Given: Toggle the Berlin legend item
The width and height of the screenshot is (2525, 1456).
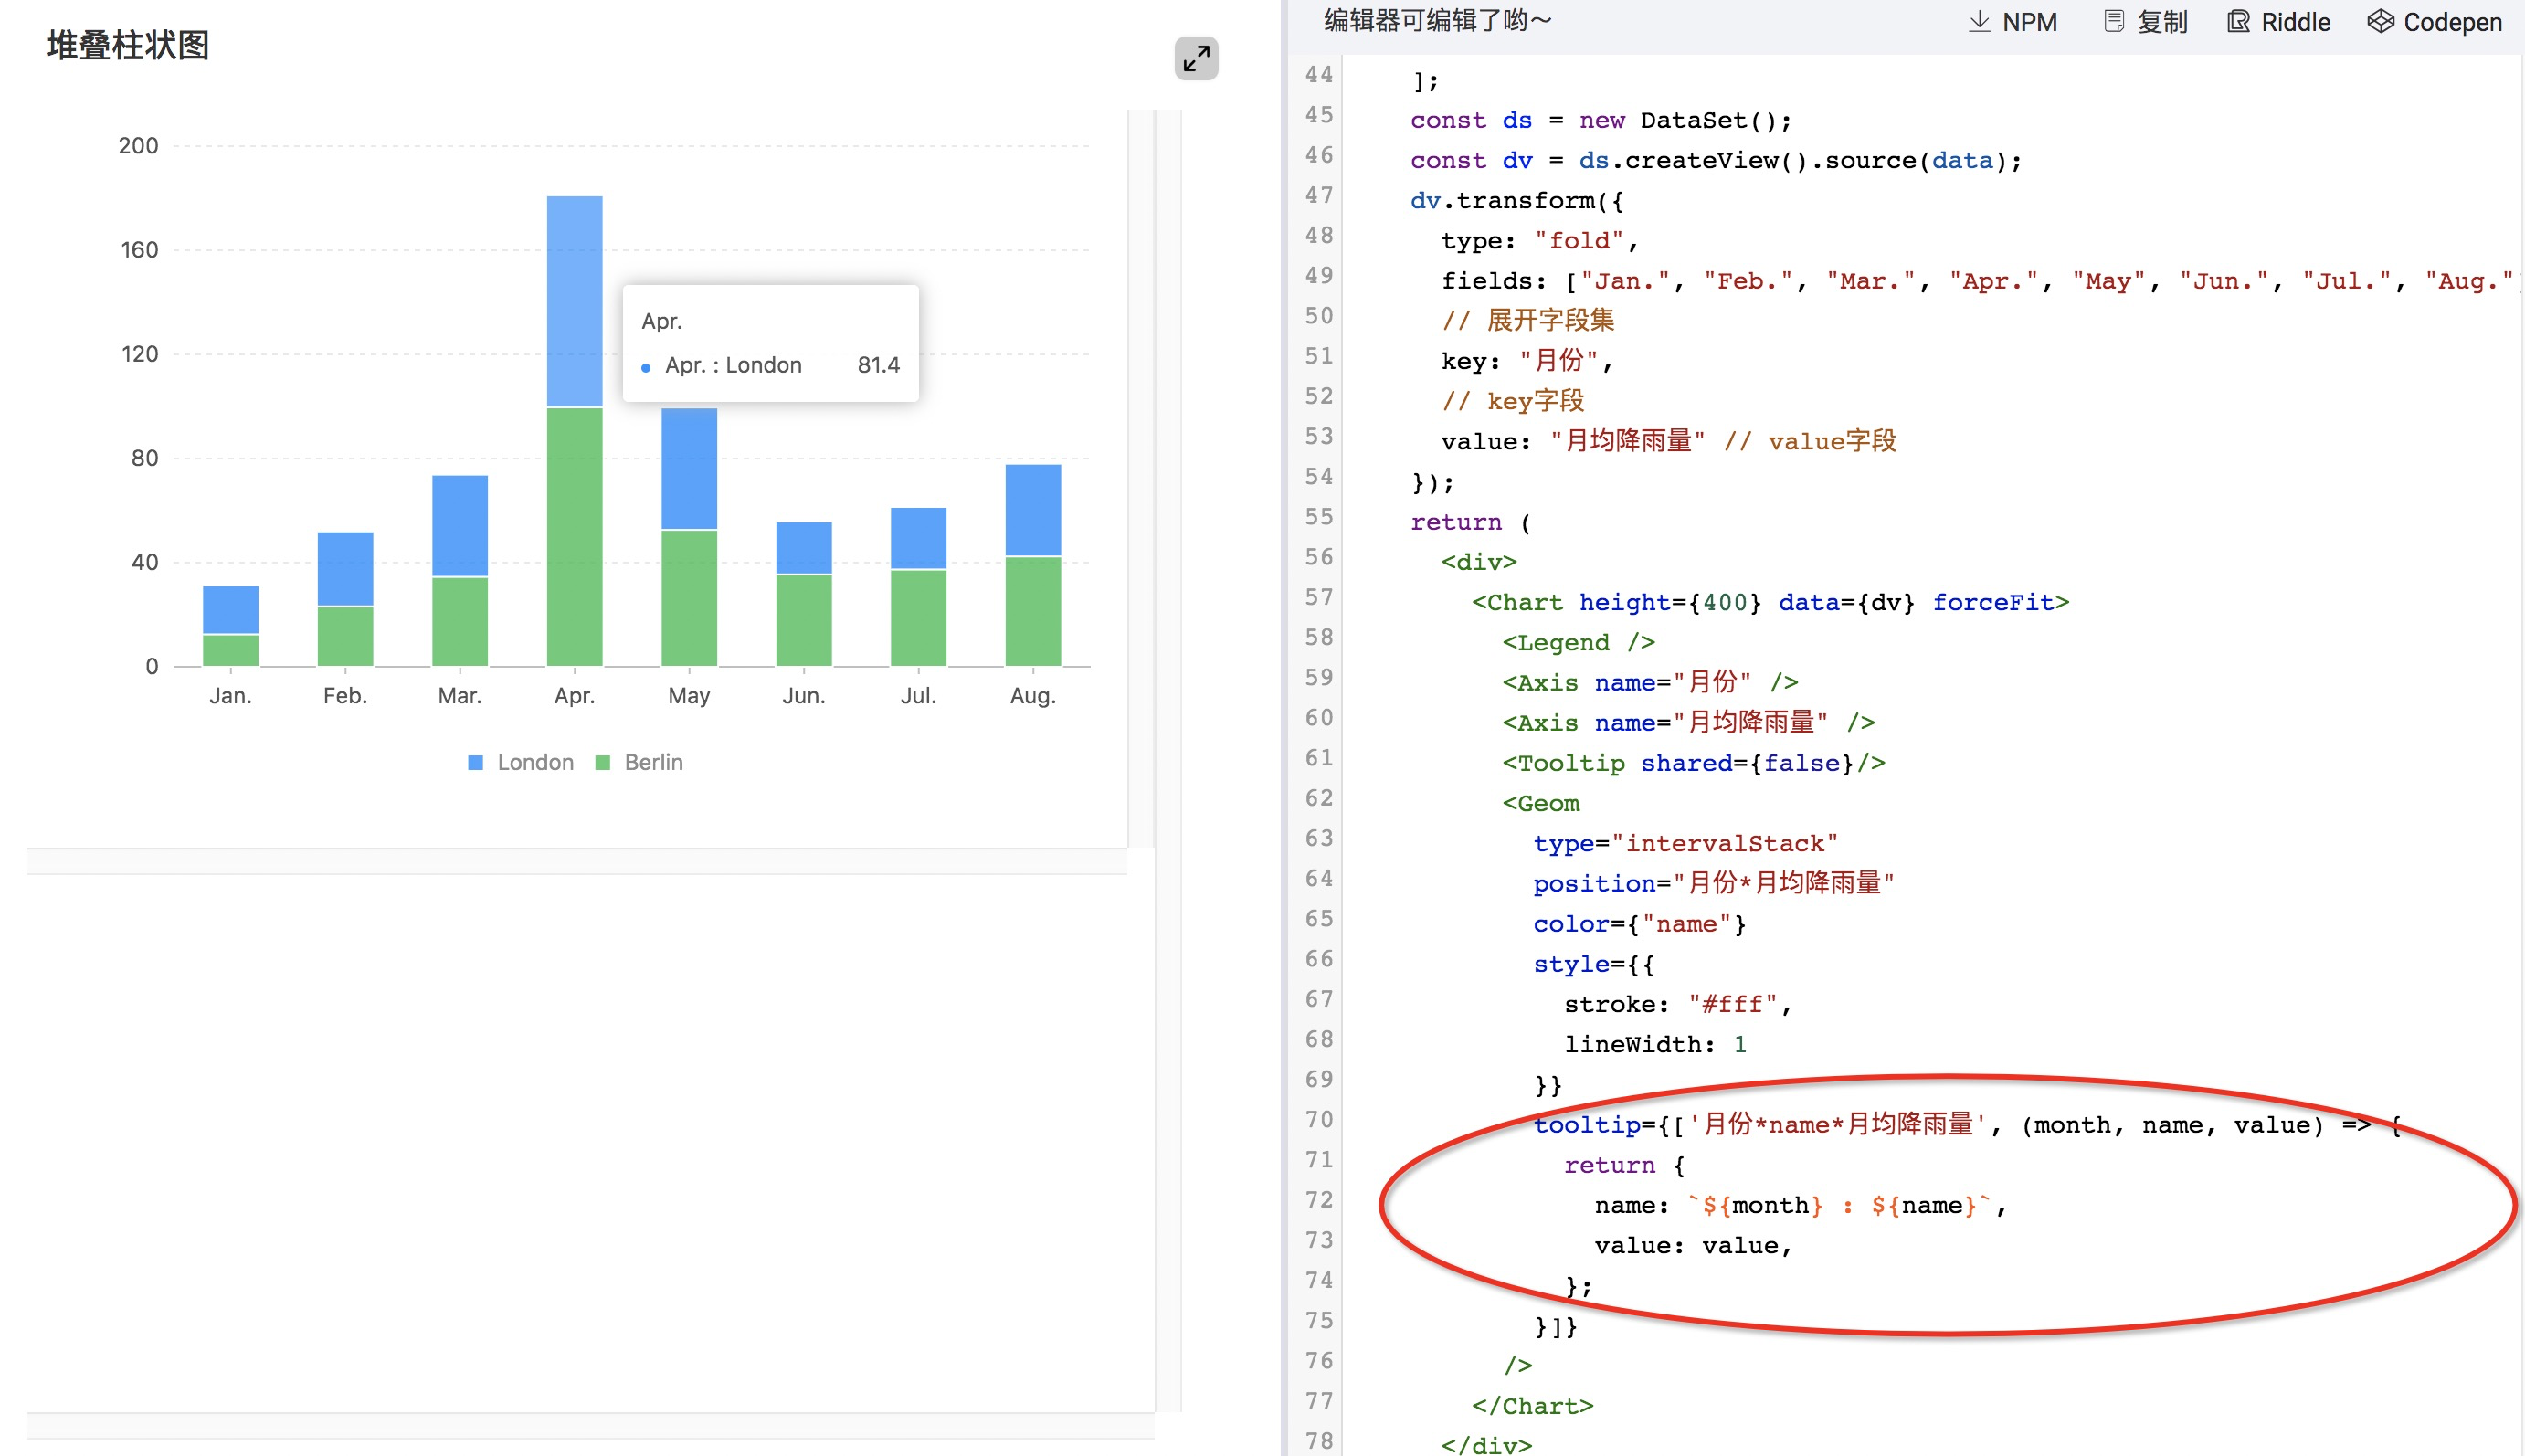Looking at the screenshot, I should pos(653,762).
